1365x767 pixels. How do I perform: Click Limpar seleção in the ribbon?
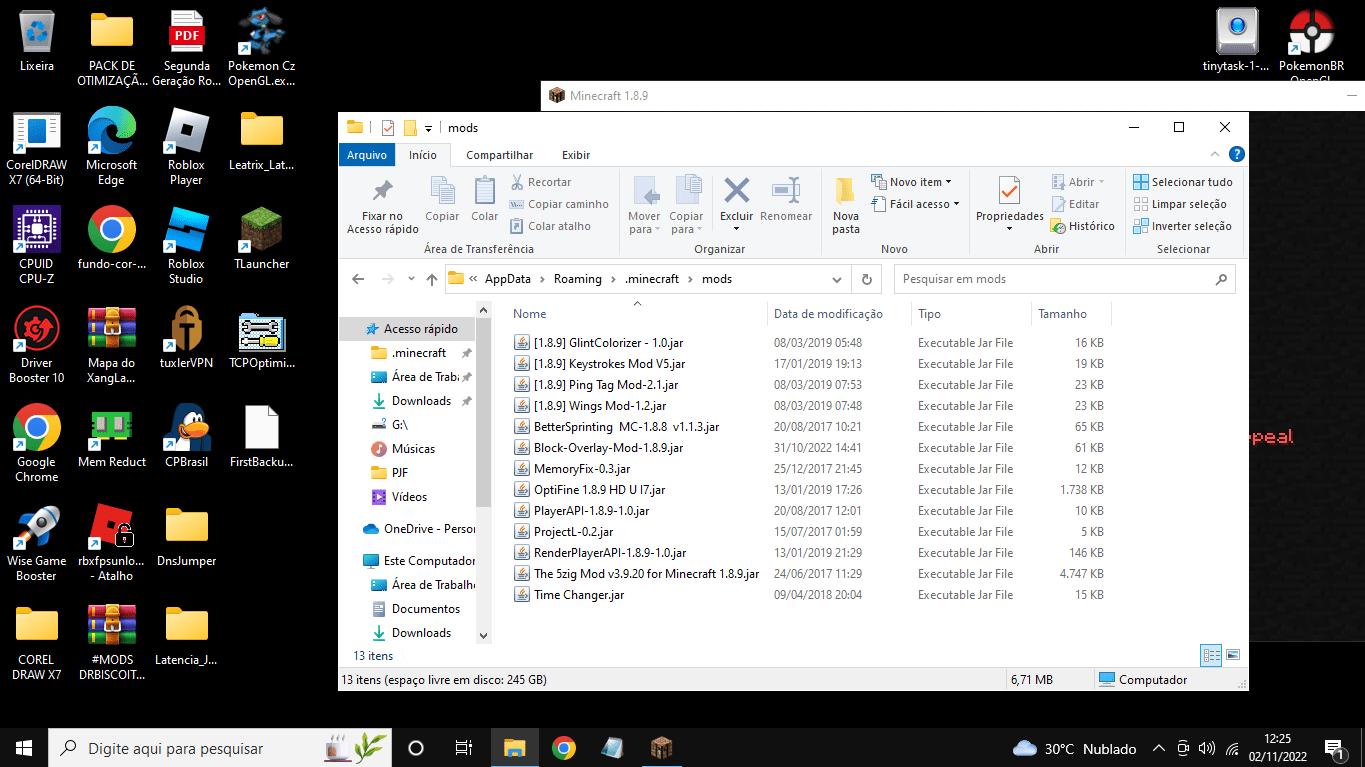tap(1180, 204)
